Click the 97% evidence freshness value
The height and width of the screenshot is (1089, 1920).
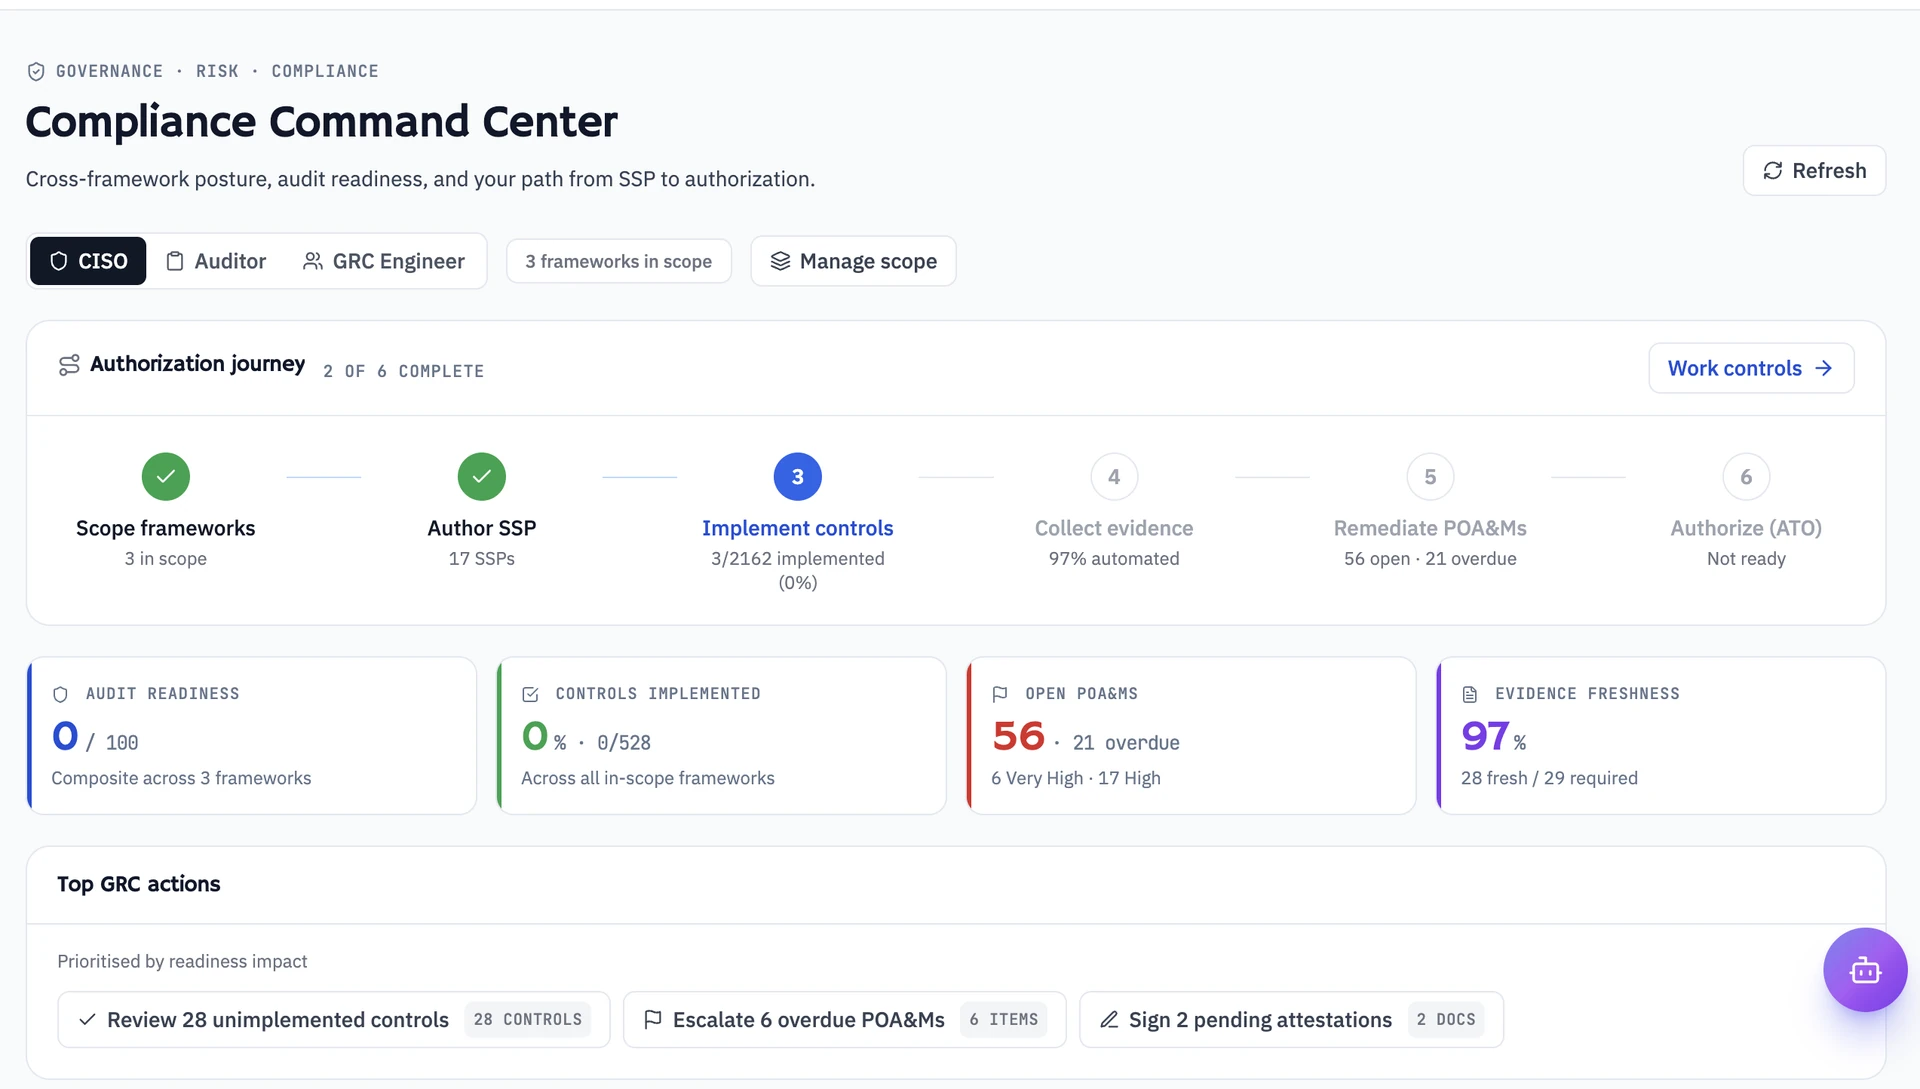click(x=1494, y=736)
